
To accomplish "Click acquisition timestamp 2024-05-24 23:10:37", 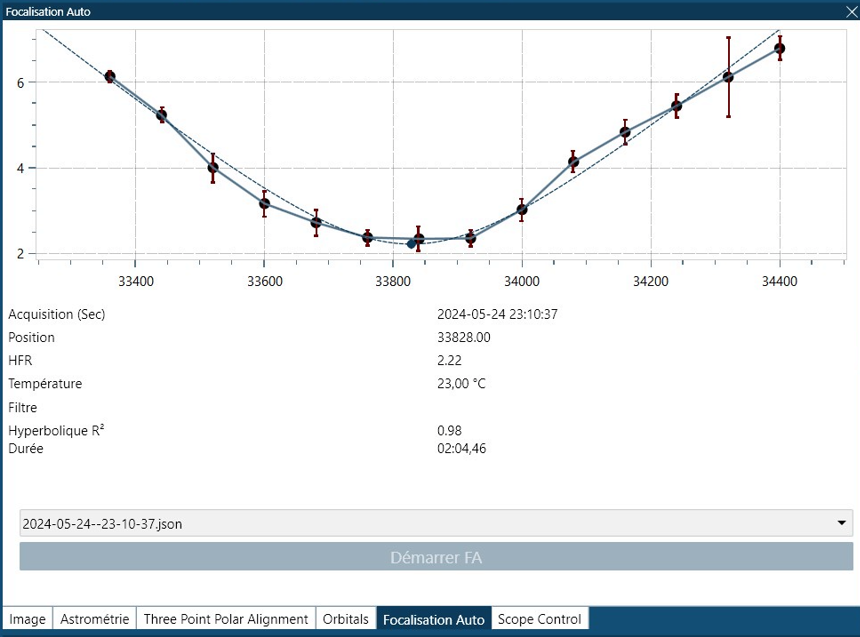I will [497, 314].
